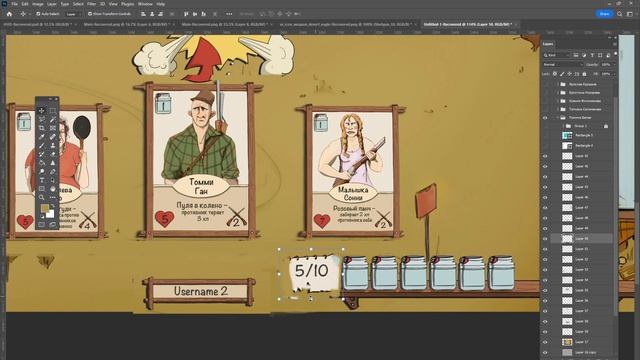Select the Frame tool
This screenshot has width=640, height=360.
[x=53, y=128]
